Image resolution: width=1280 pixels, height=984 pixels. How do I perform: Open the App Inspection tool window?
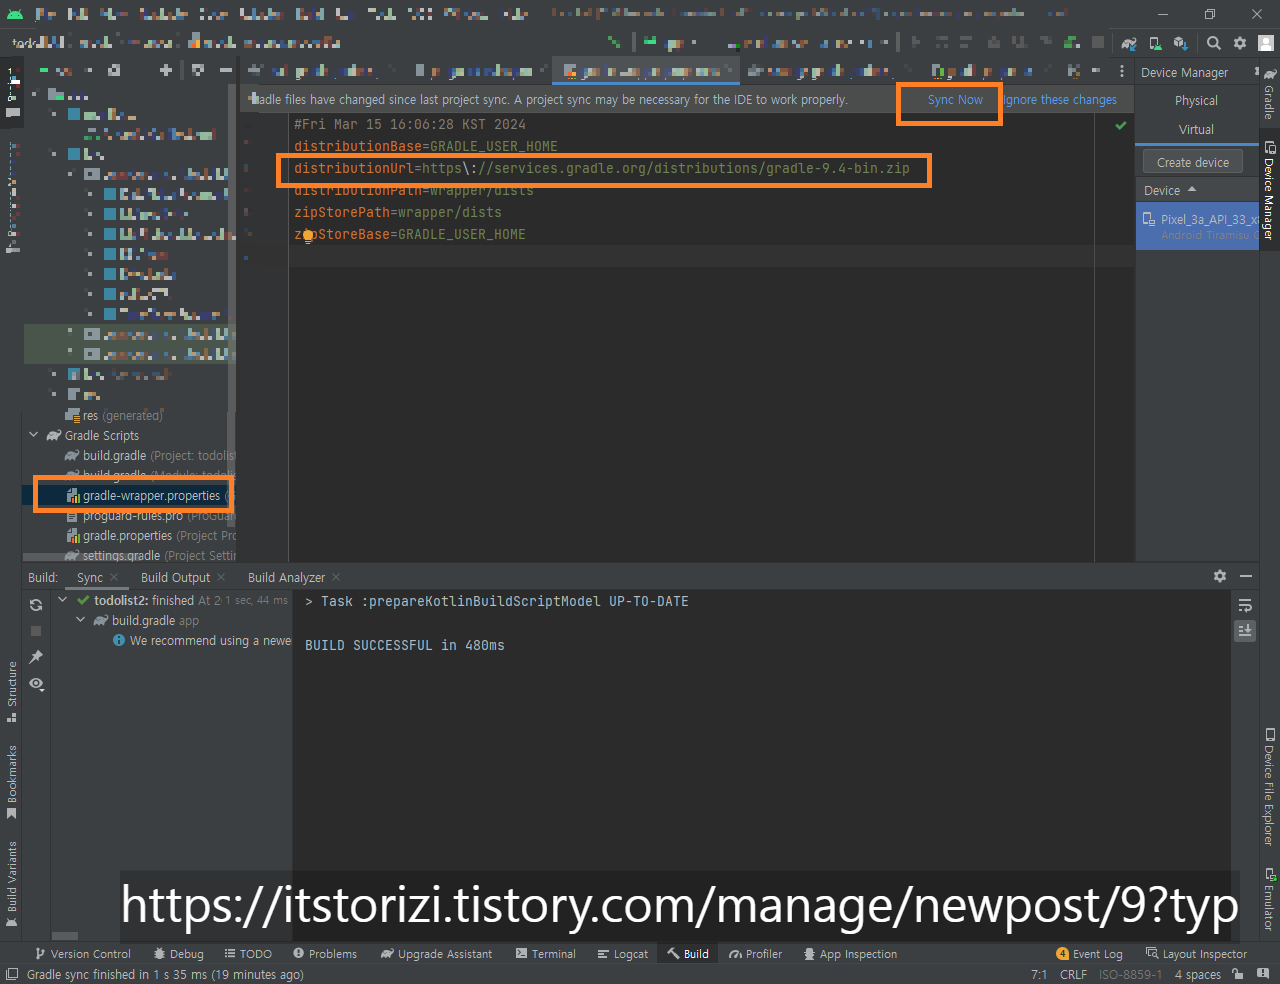850,954
